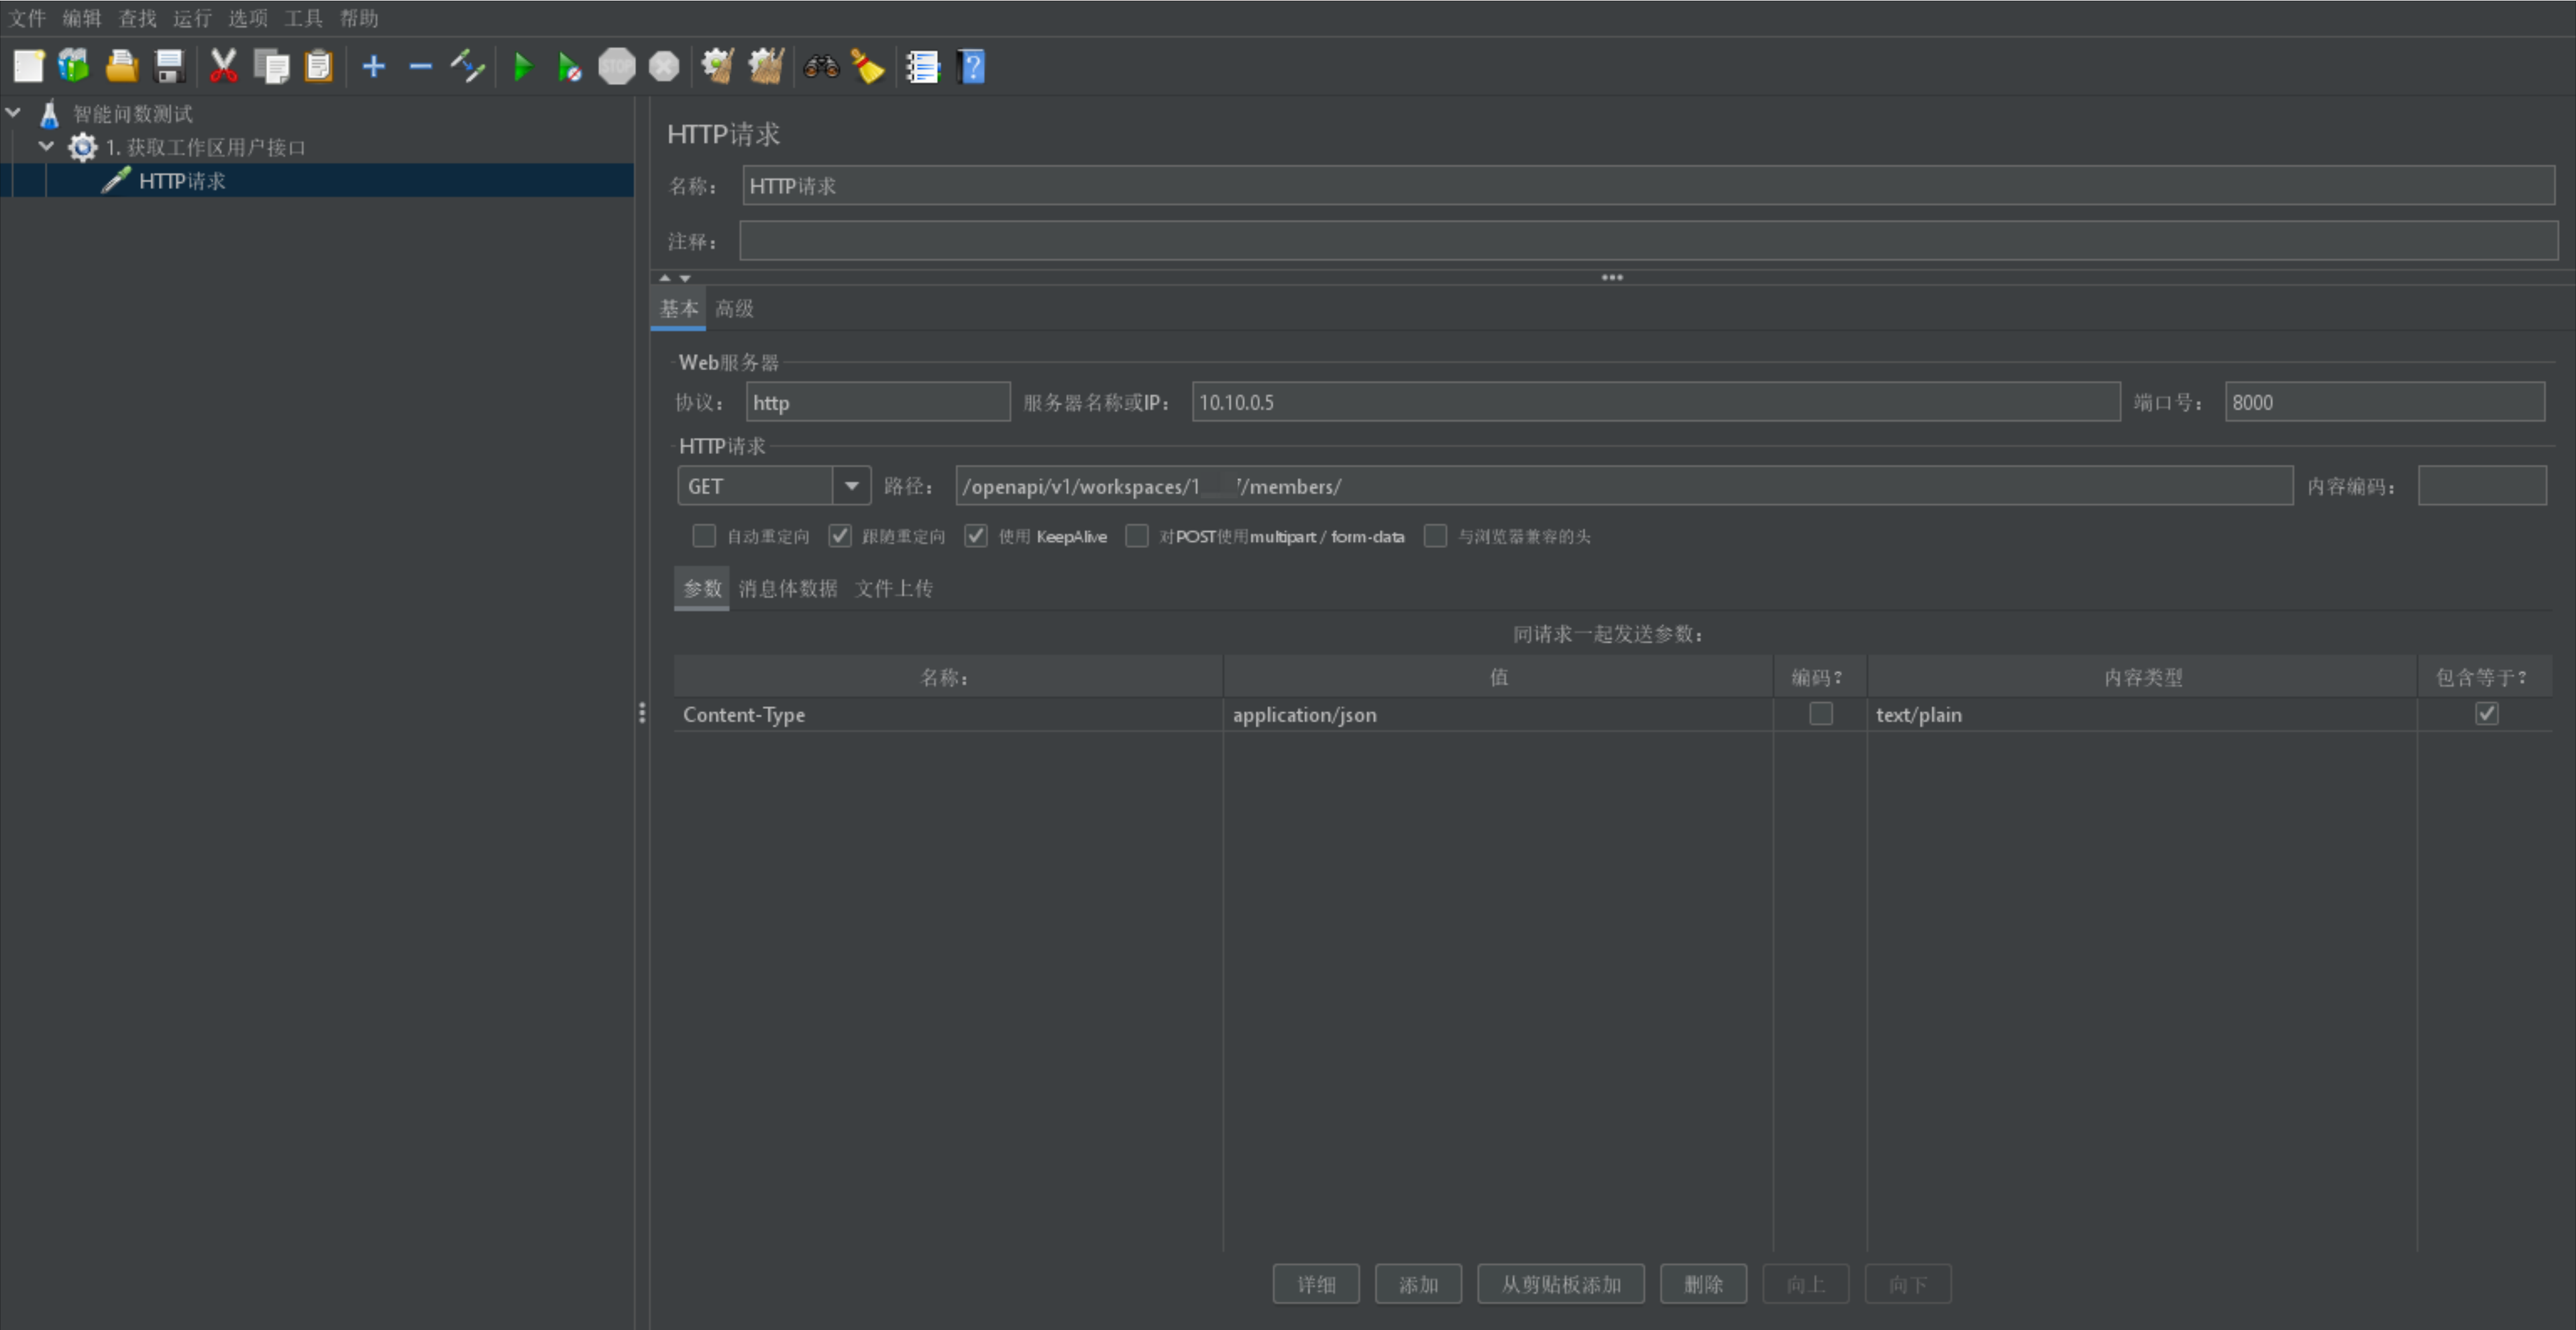Reset search with brush icon

pyautogui.click(x=867, y=67)
